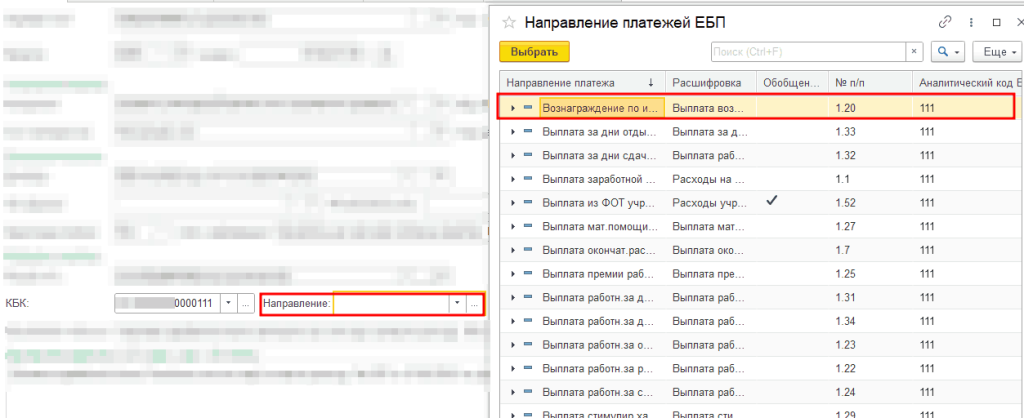Expand the Выплата за дни отды... row

tap(513, 131)
